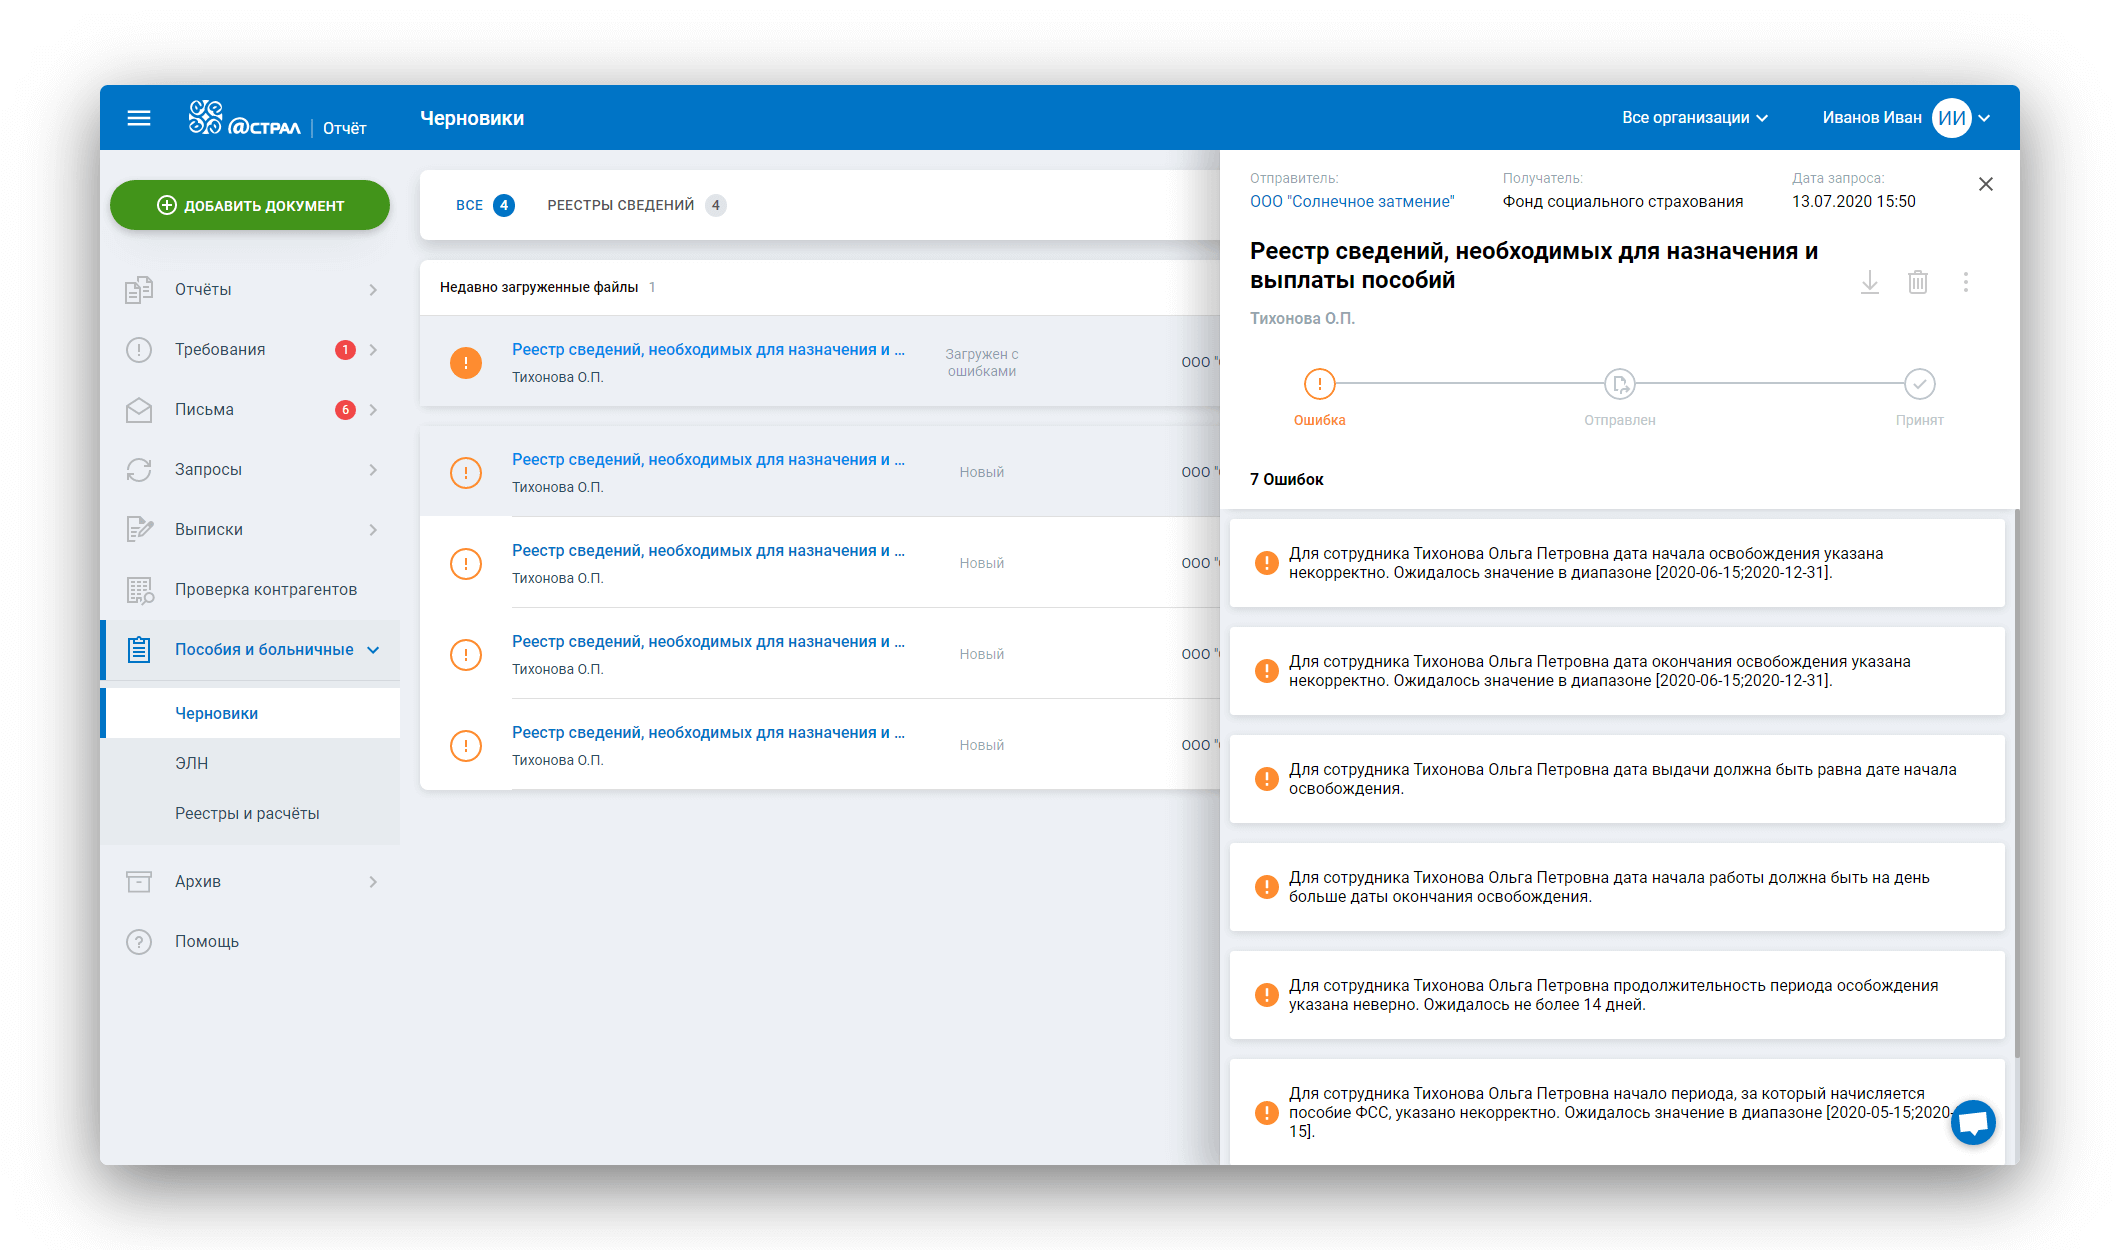Switch to the ВСЕ tab

click(x=485, y=205)
